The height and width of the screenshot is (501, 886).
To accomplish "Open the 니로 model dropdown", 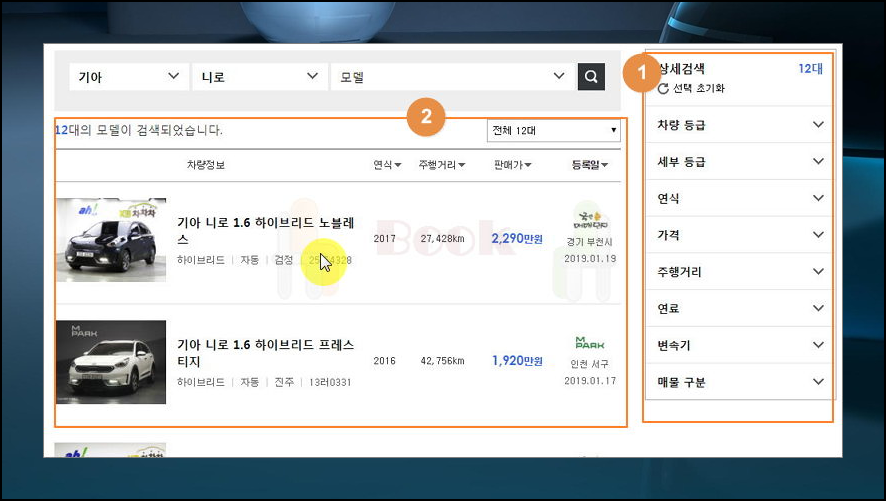I will (x=259, y=77).
